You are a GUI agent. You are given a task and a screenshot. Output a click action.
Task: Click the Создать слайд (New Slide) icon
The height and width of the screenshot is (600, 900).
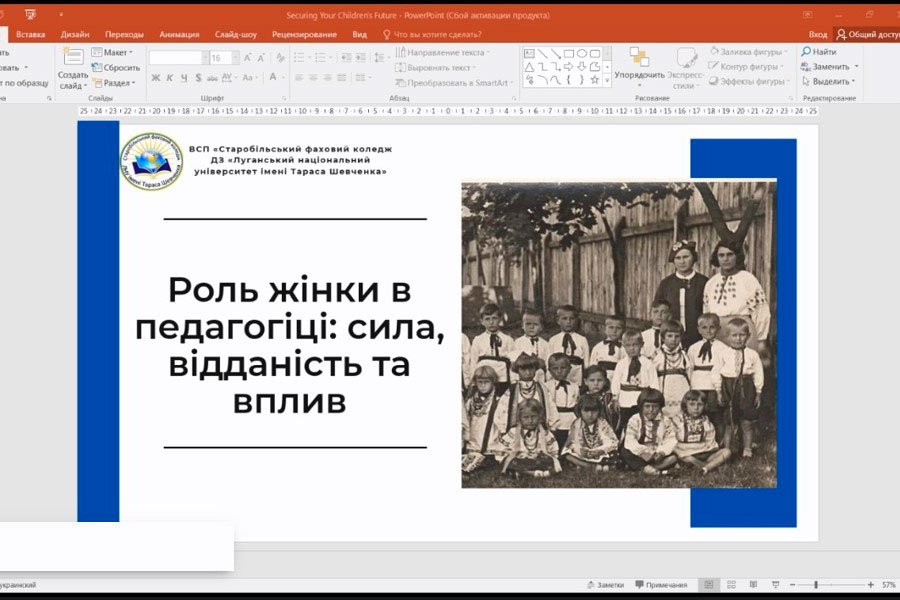pos(72,58)
